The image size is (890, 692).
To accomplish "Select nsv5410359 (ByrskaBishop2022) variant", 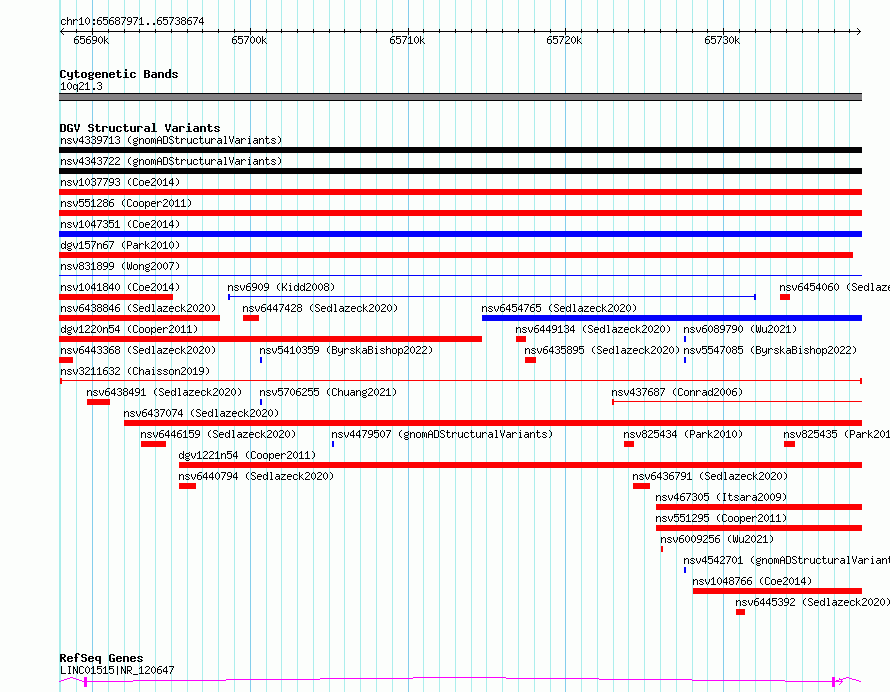I will 346,350.
